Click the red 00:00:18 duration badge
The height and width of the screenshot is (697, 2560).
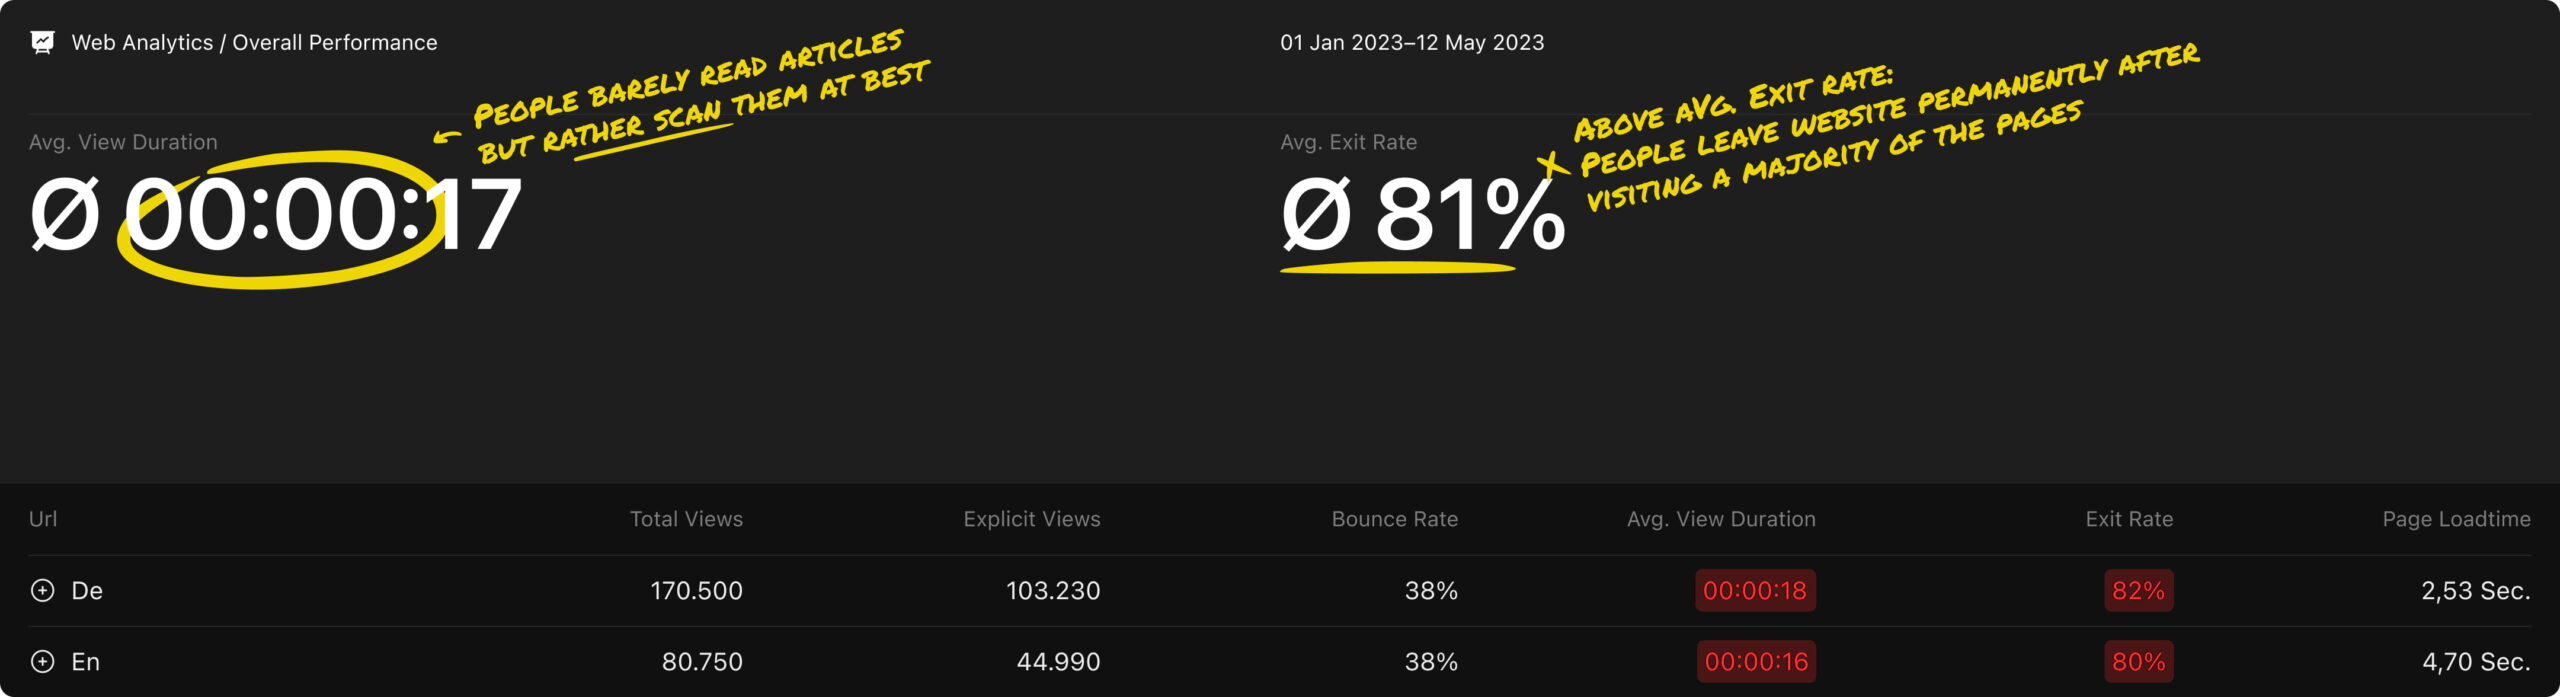click(1755, 590)
